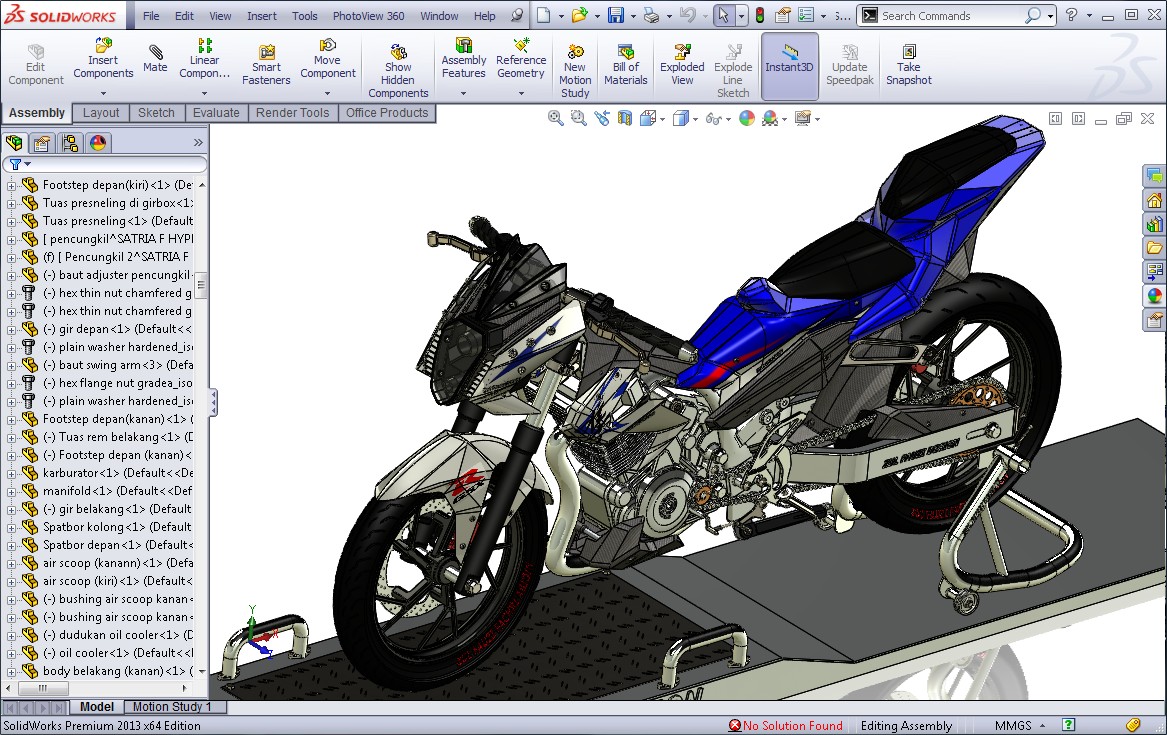The image size is (1167, 735).
Task: Open Reference Geometry tool
Action: pyautogui.click(x=521, y=58)
